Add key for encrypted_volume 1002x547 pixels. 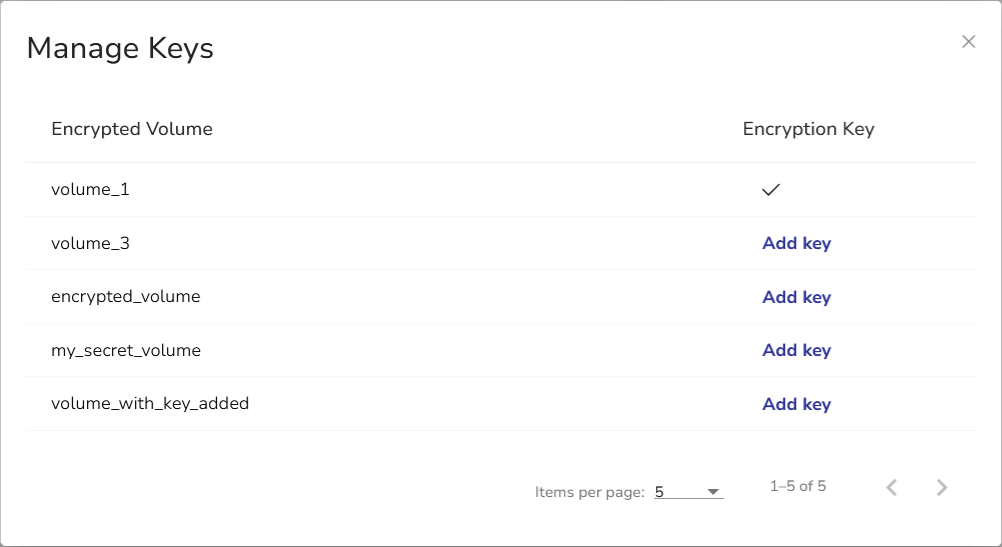796,297
